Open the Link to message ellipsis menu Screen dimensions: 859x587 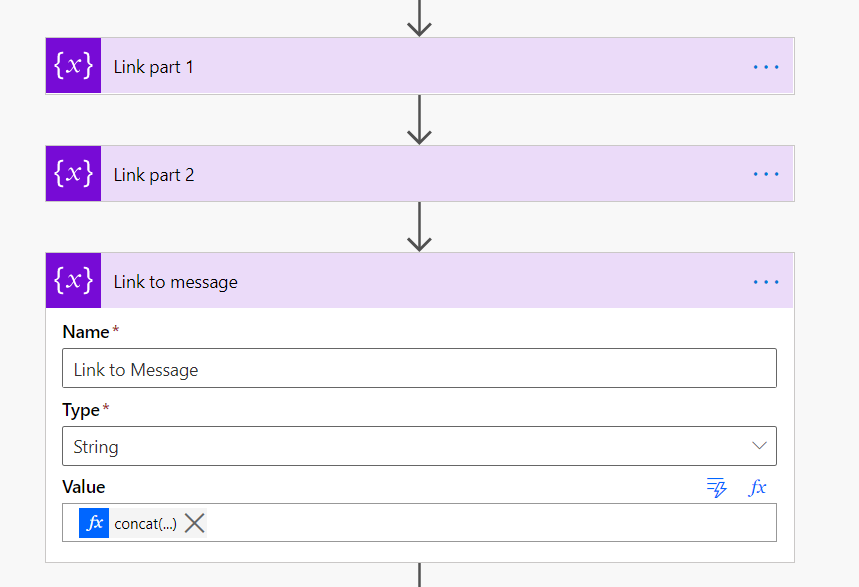(765, 282)
